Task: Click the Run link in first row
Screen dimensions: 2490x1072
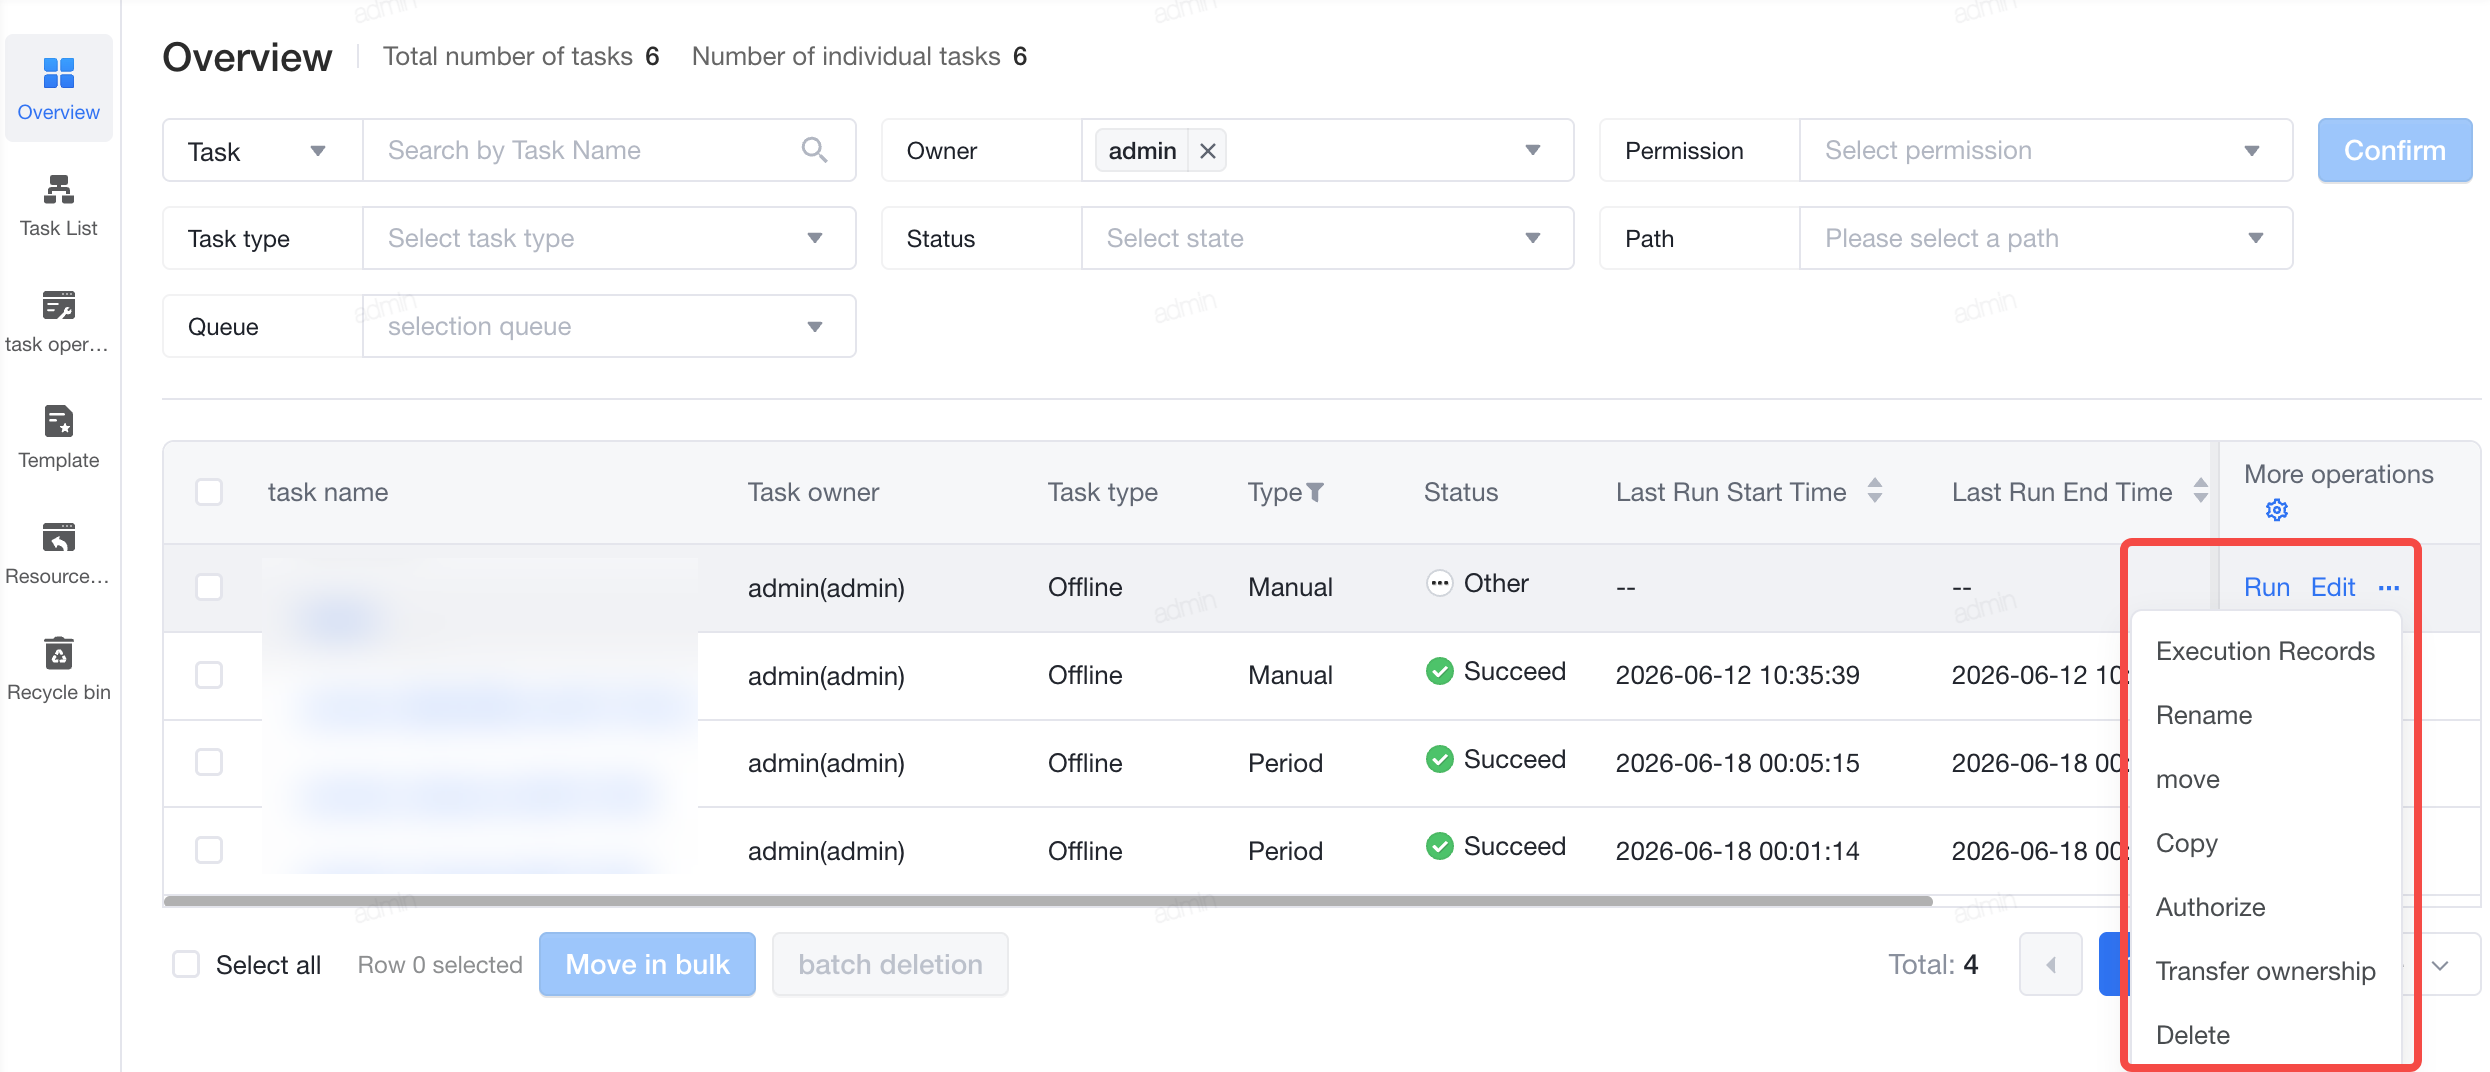Action: (x=2267, y=587)
